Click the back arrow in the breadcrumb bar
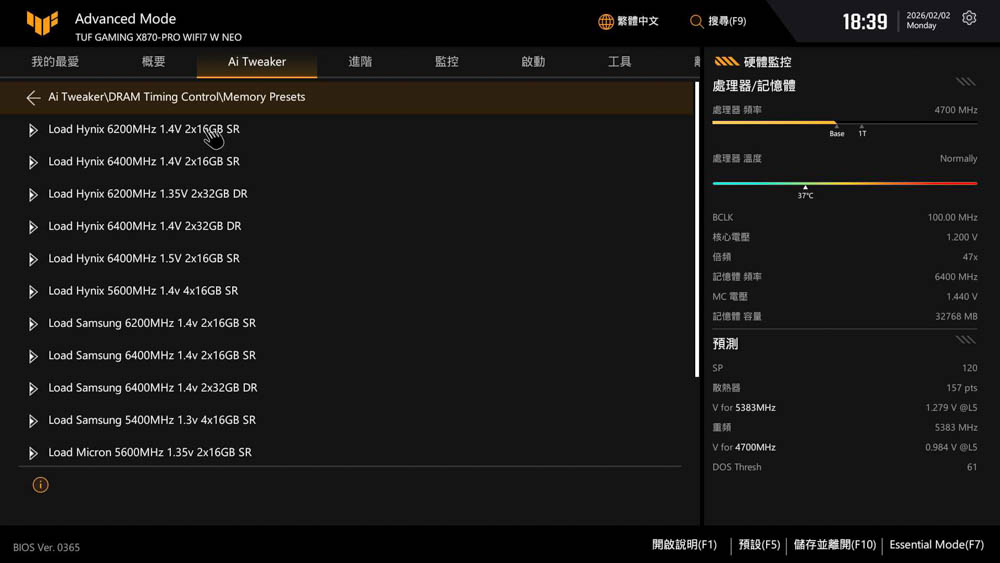Image resolution: width=1000 pixels, height=563 pixels. tap(33, 98)
